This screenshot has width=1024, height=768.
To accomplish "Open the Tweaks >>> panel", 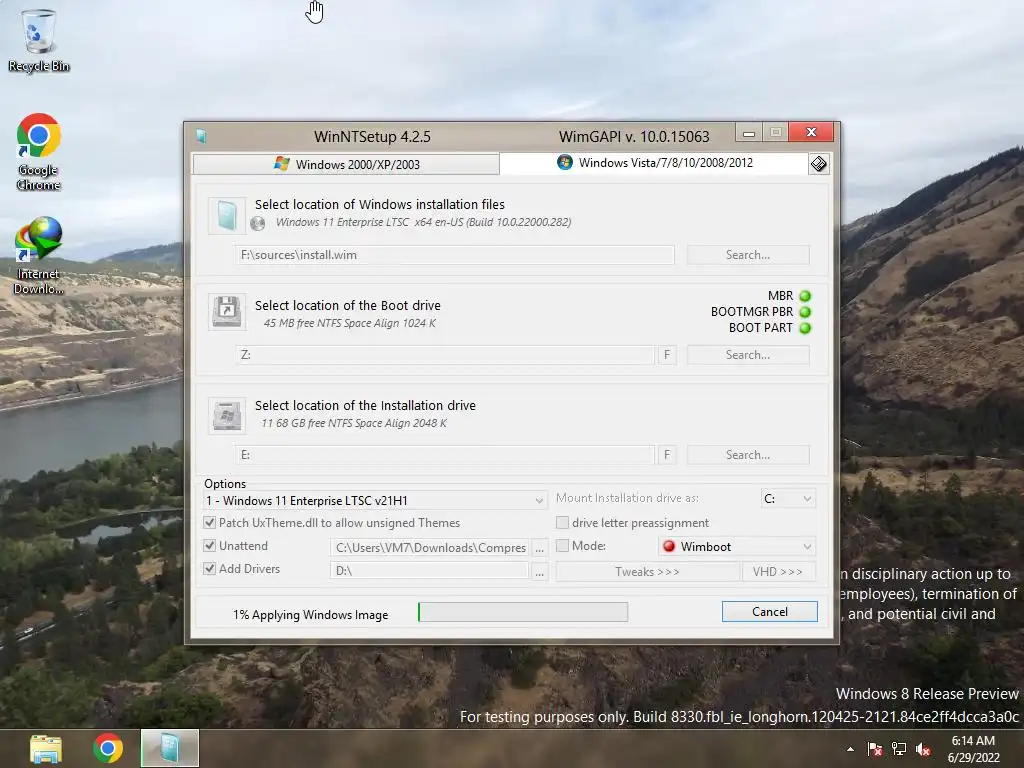I will click(647, 571).
